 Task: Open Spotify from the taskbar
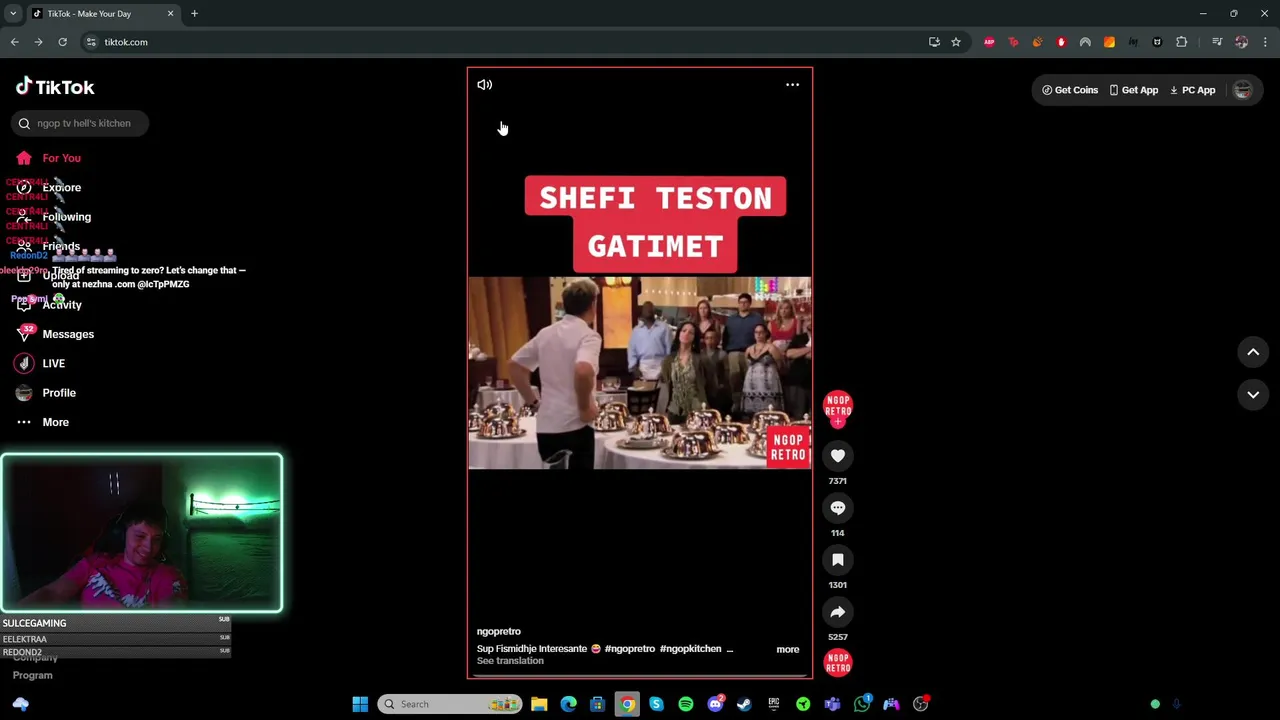[x=685, y=704]
